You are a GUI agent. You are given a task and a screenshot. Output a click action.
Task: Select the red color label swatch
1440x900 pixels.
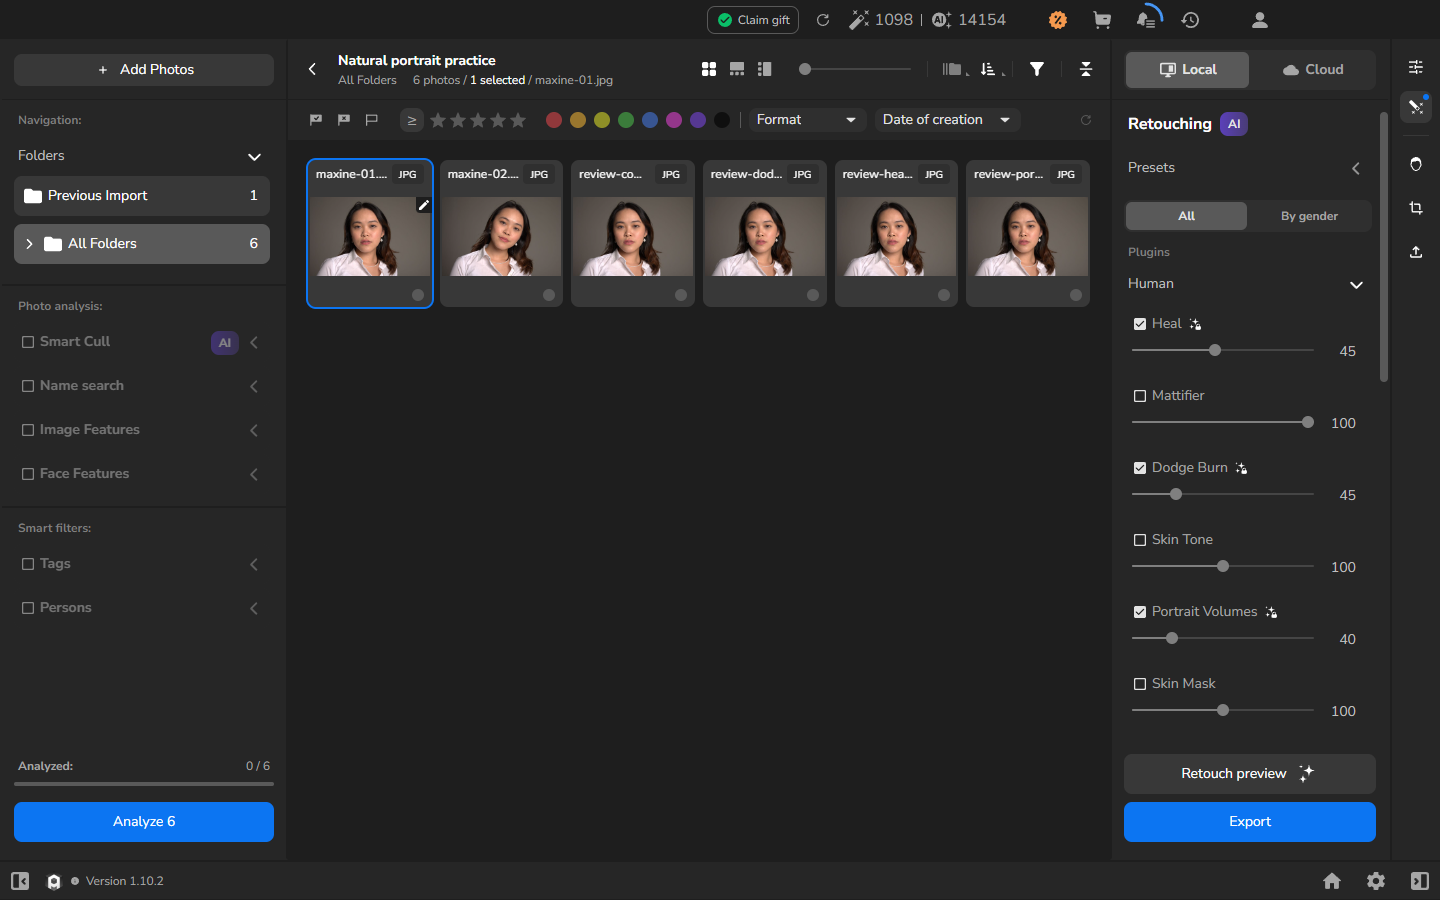(554, 120)
